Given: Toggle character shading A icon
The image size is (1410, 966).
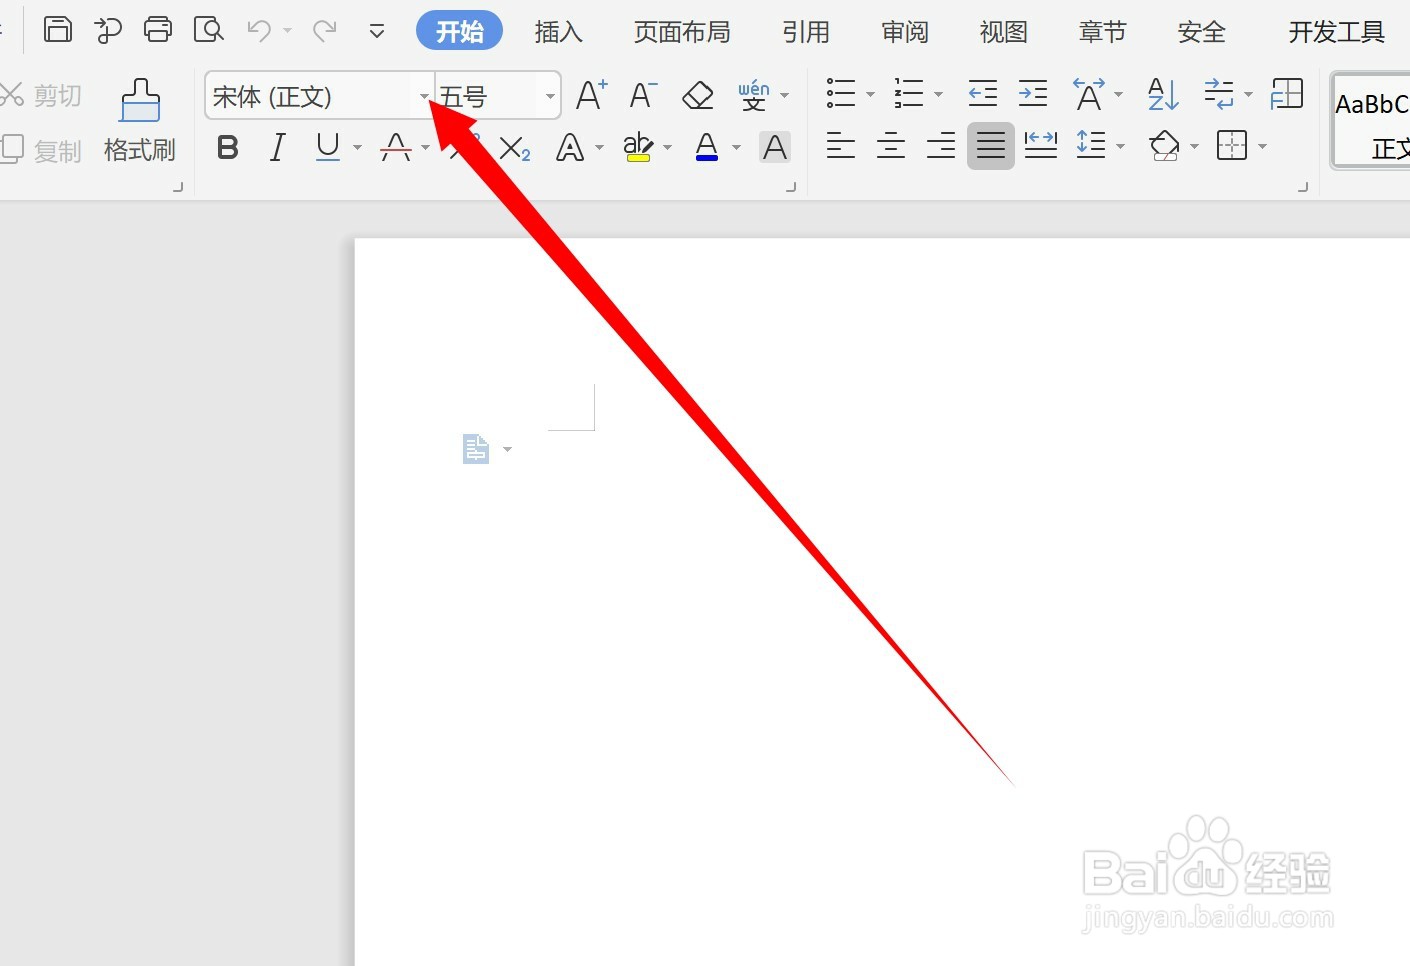Looking at the screenshot, I should pos(775,148).
